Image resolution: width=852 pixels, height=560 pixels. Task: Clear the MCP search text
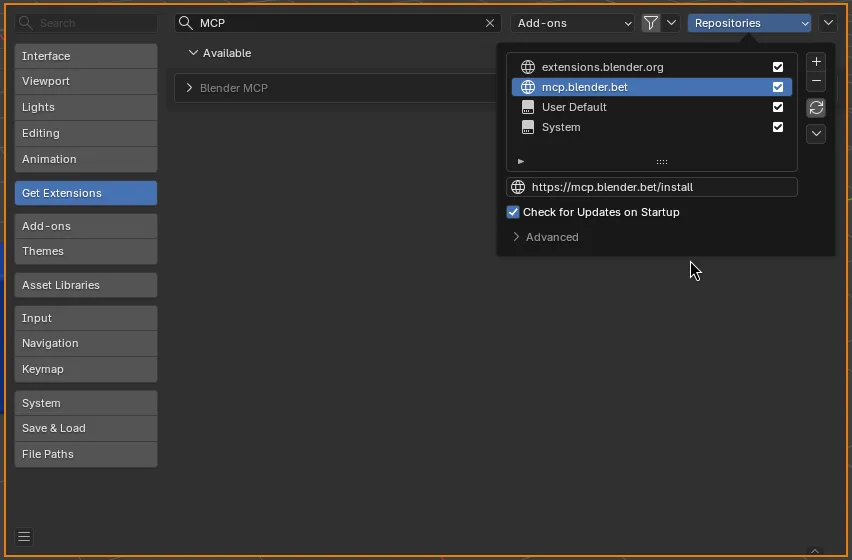(490, 23)
